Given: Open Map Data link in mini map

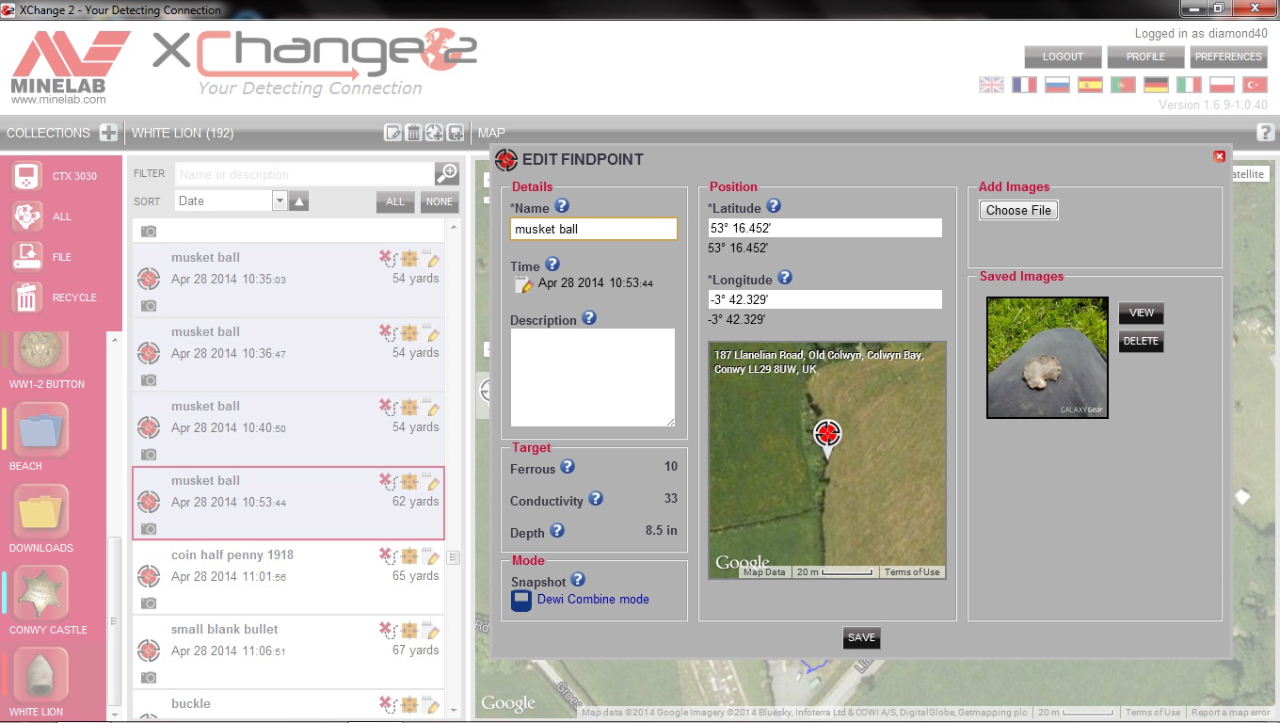Looking at the screenshot, I should (x=765, y=572).
